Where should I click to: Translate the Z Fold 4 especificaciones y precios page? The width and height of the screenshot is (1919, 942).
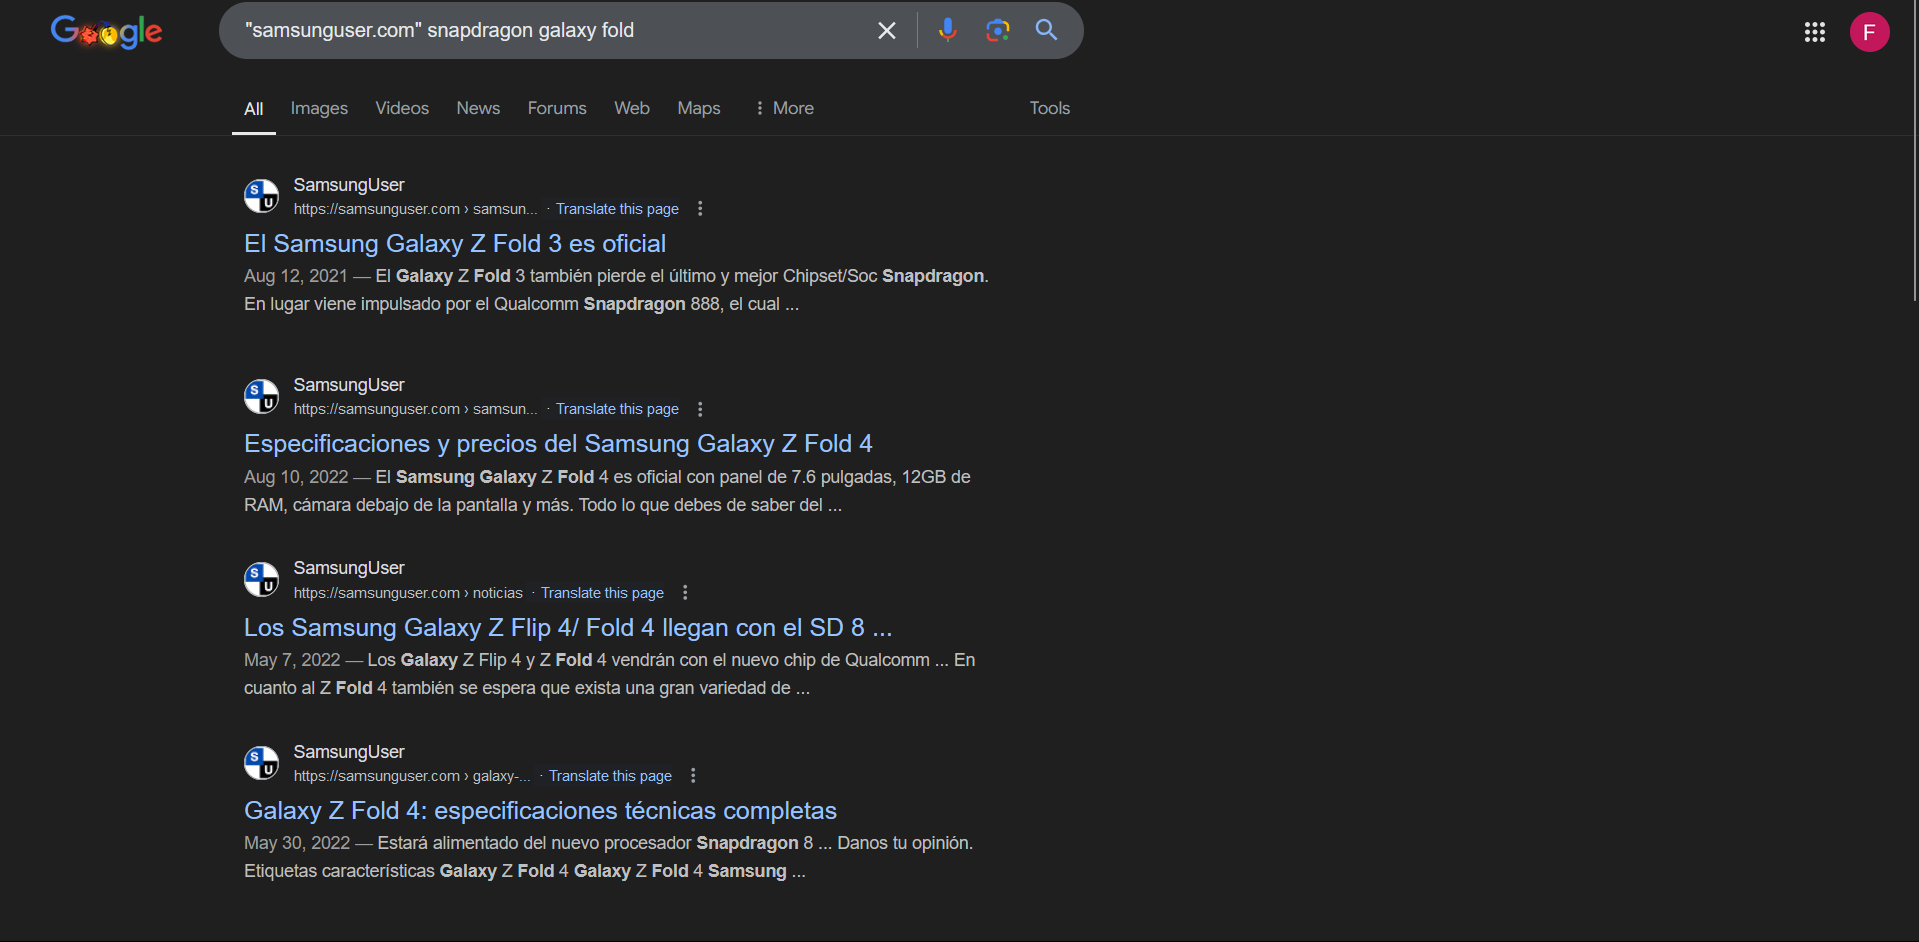617,409
